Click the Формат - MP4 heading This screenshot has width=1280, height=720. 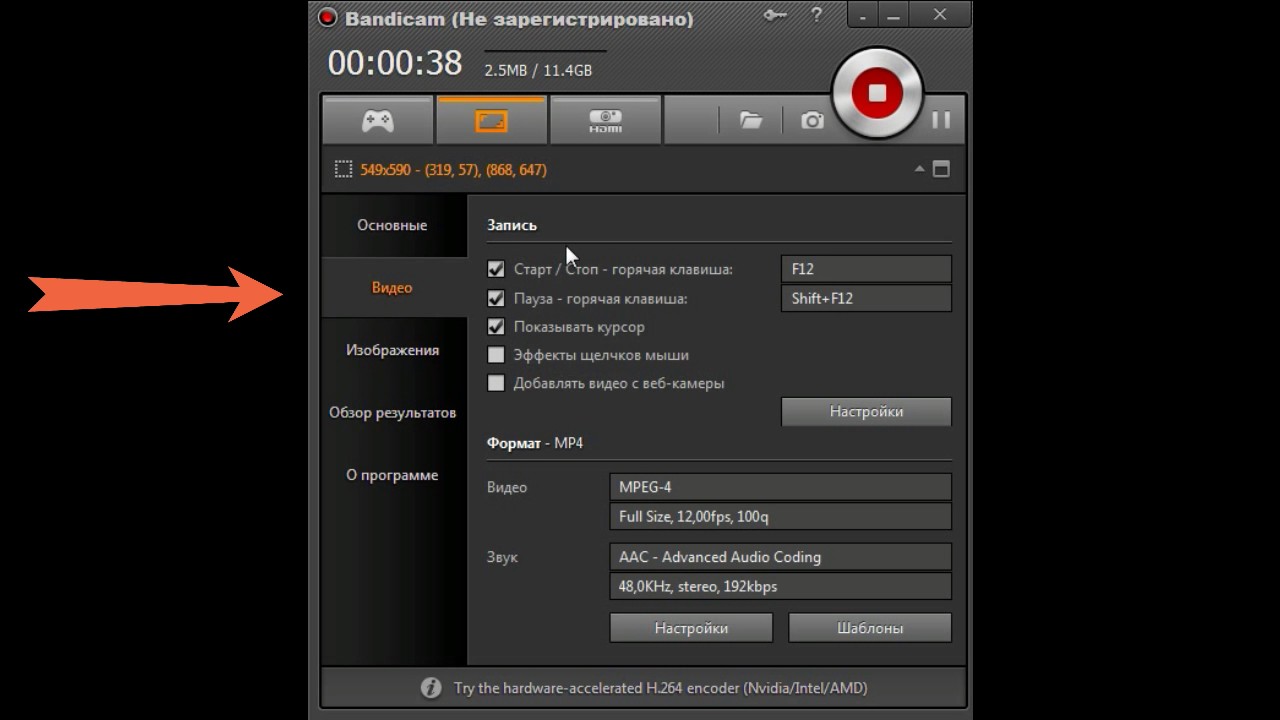pos(535,443)
